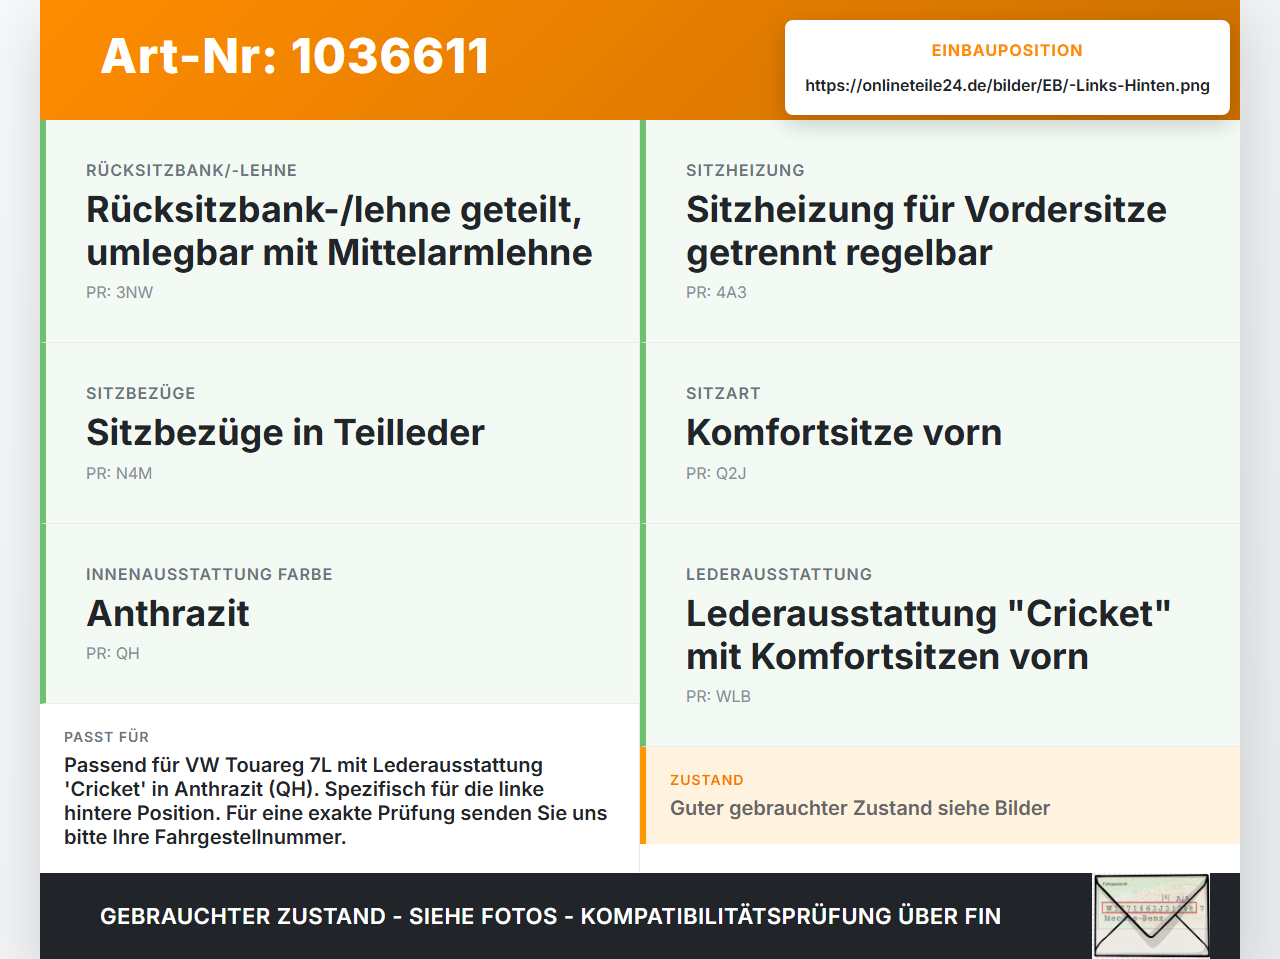Click the PR: WLB code

tap(718, 697)
